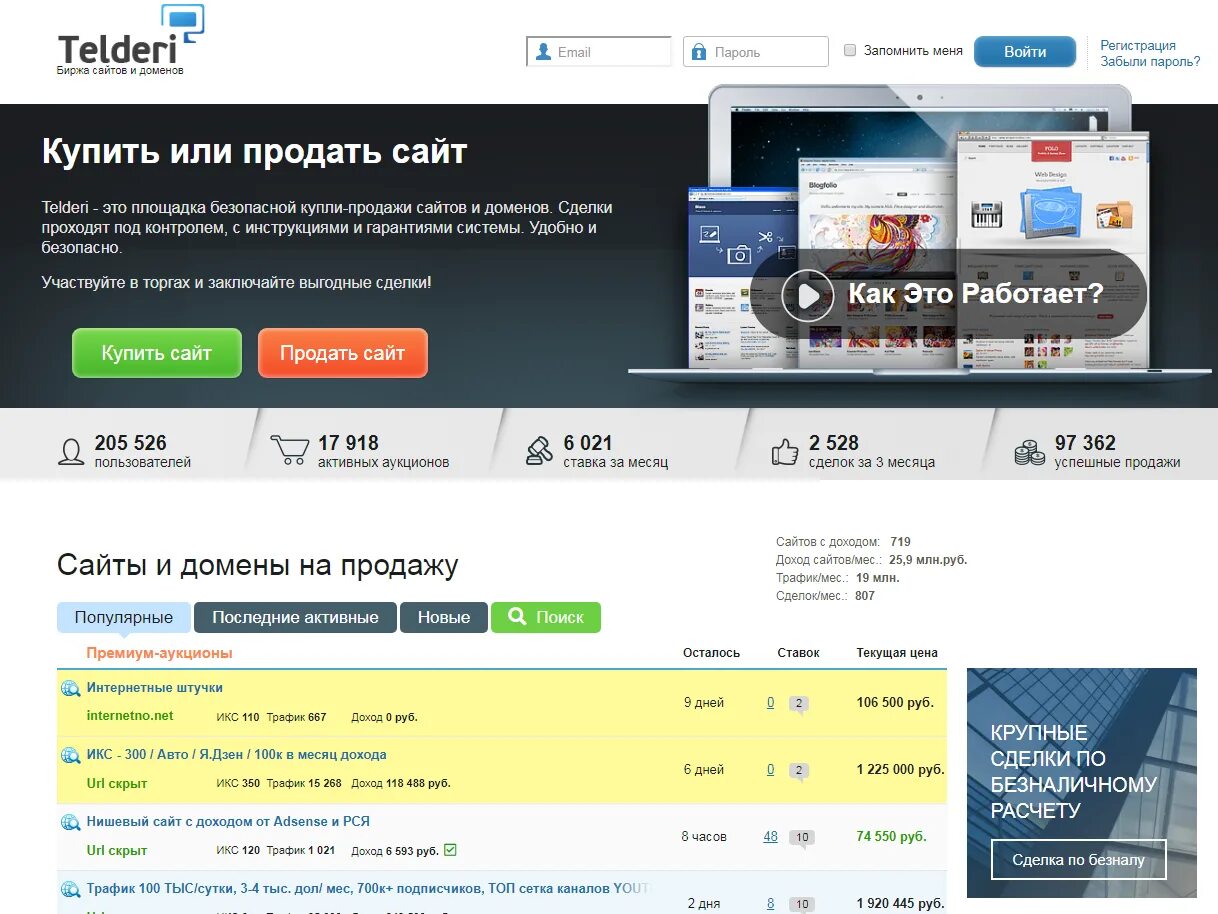
Task: Click the comment bubble 10 in Нишевый сайт row
Action: point(801,838)
